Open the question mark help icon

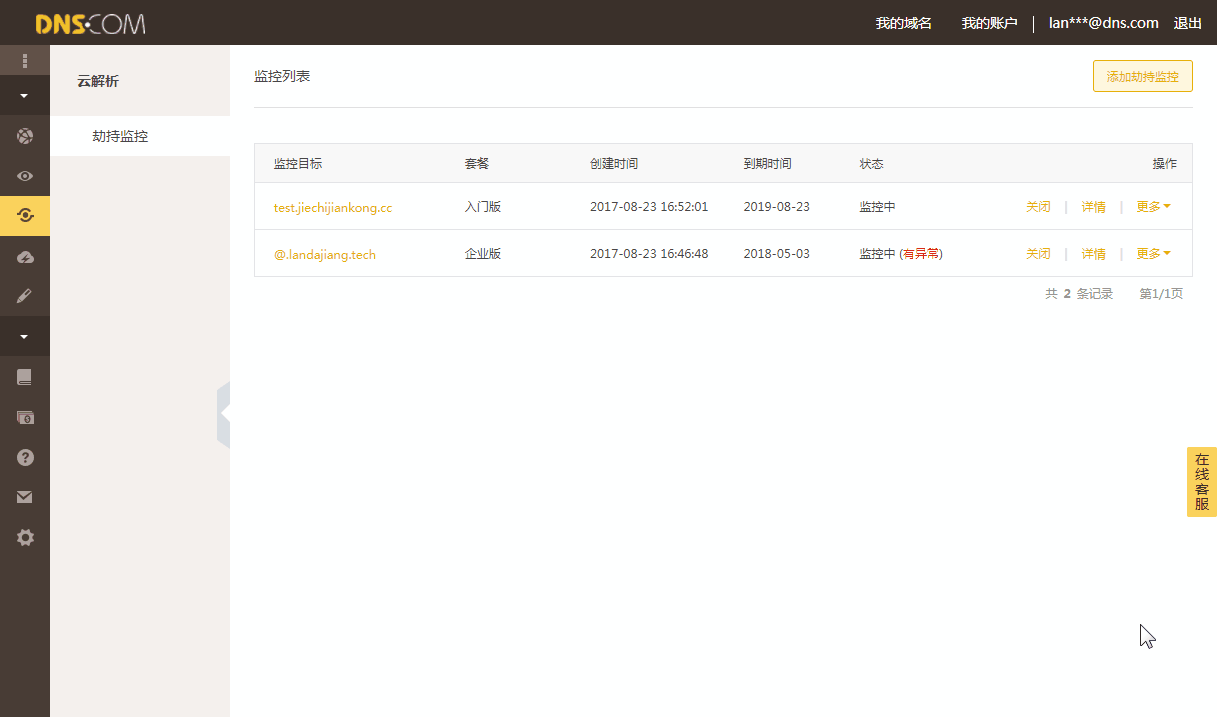25,457
